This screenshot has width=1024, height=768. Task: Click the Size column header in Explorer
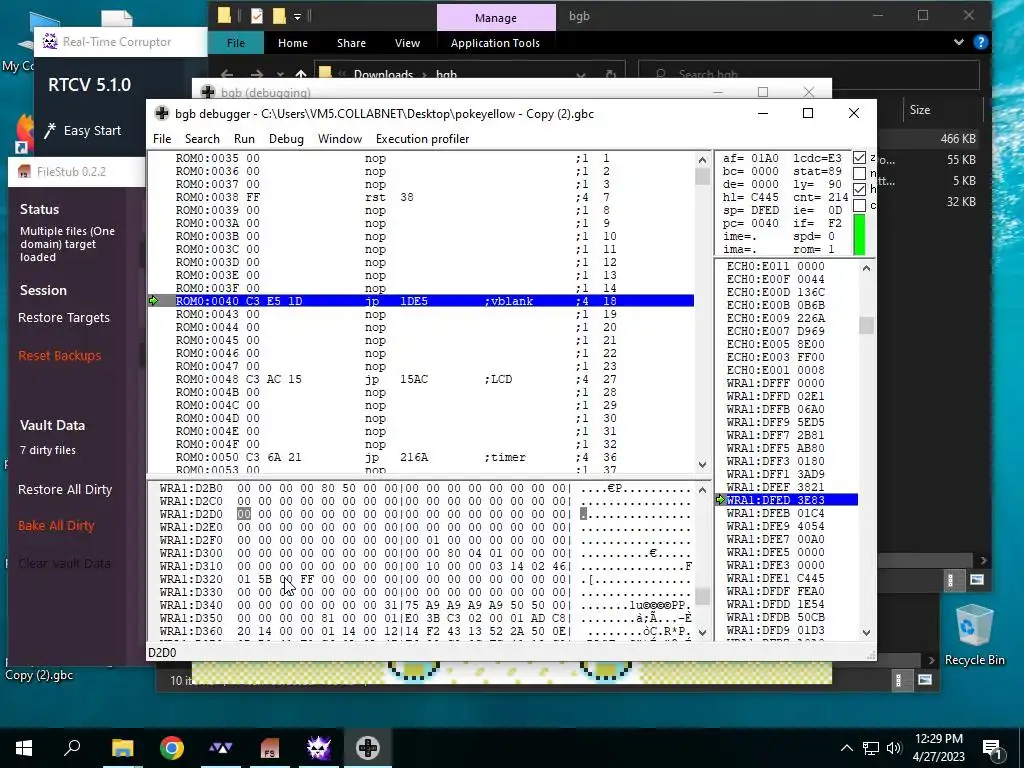[920, 110]
